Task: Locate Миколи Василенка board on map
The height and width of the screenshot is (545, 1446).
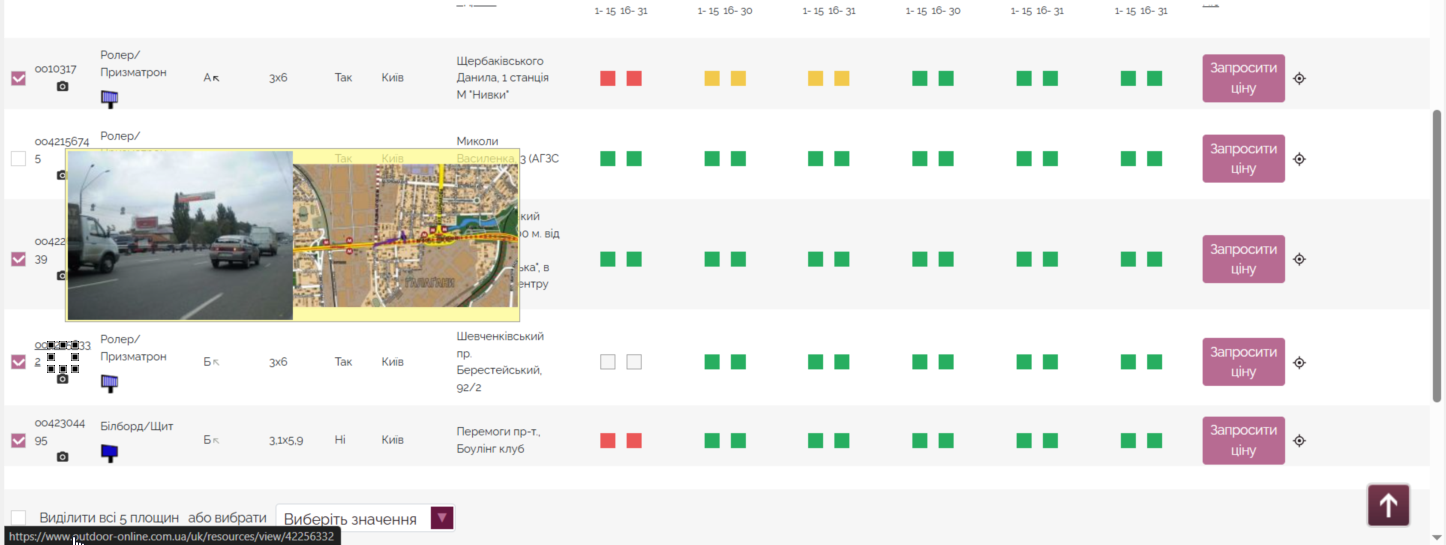Action: 1299,158
